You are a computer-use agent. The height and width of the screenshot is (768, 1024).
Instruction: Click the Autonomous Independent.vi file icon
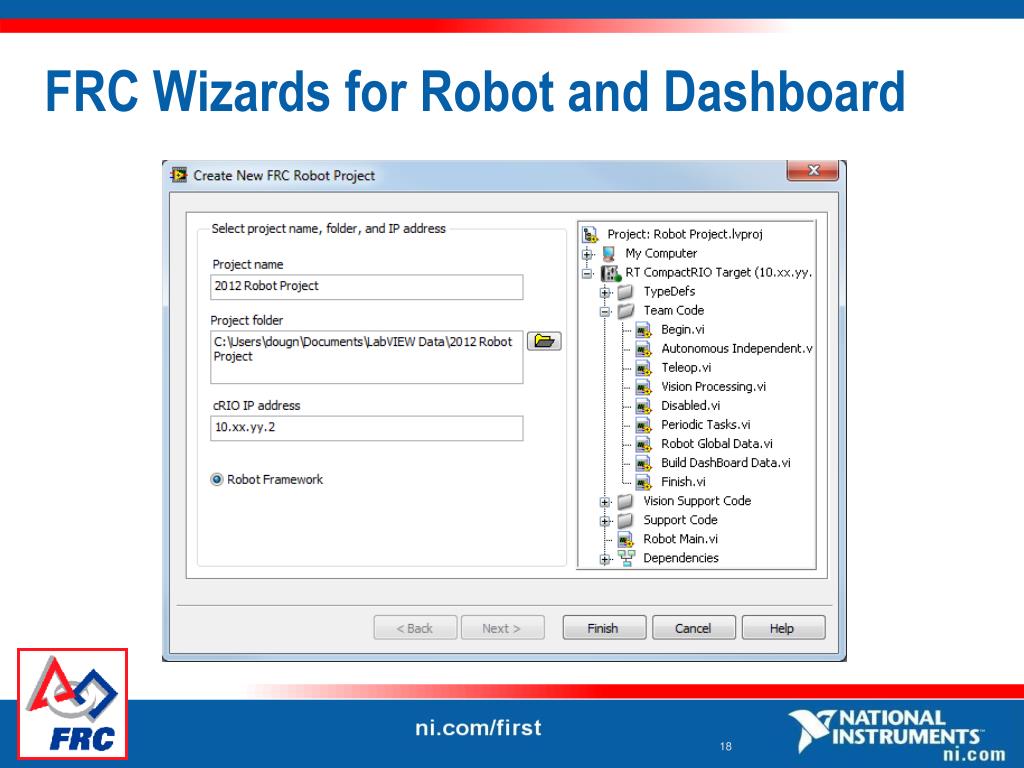click(x=644, y=349)
